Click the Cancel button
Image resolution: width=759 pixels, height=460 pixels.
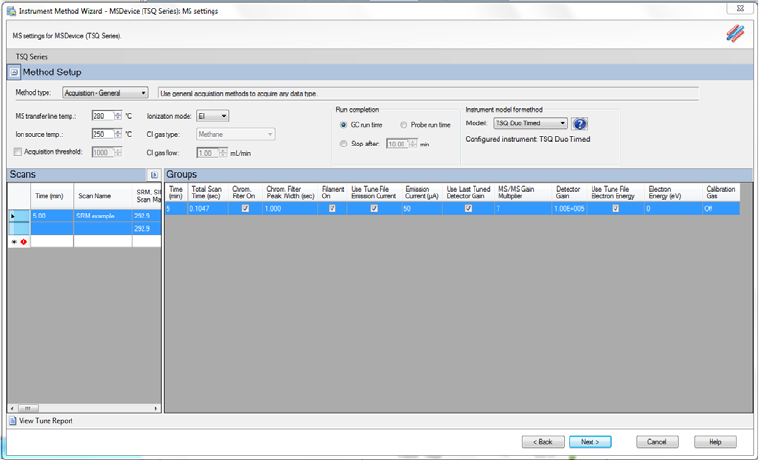657,442
